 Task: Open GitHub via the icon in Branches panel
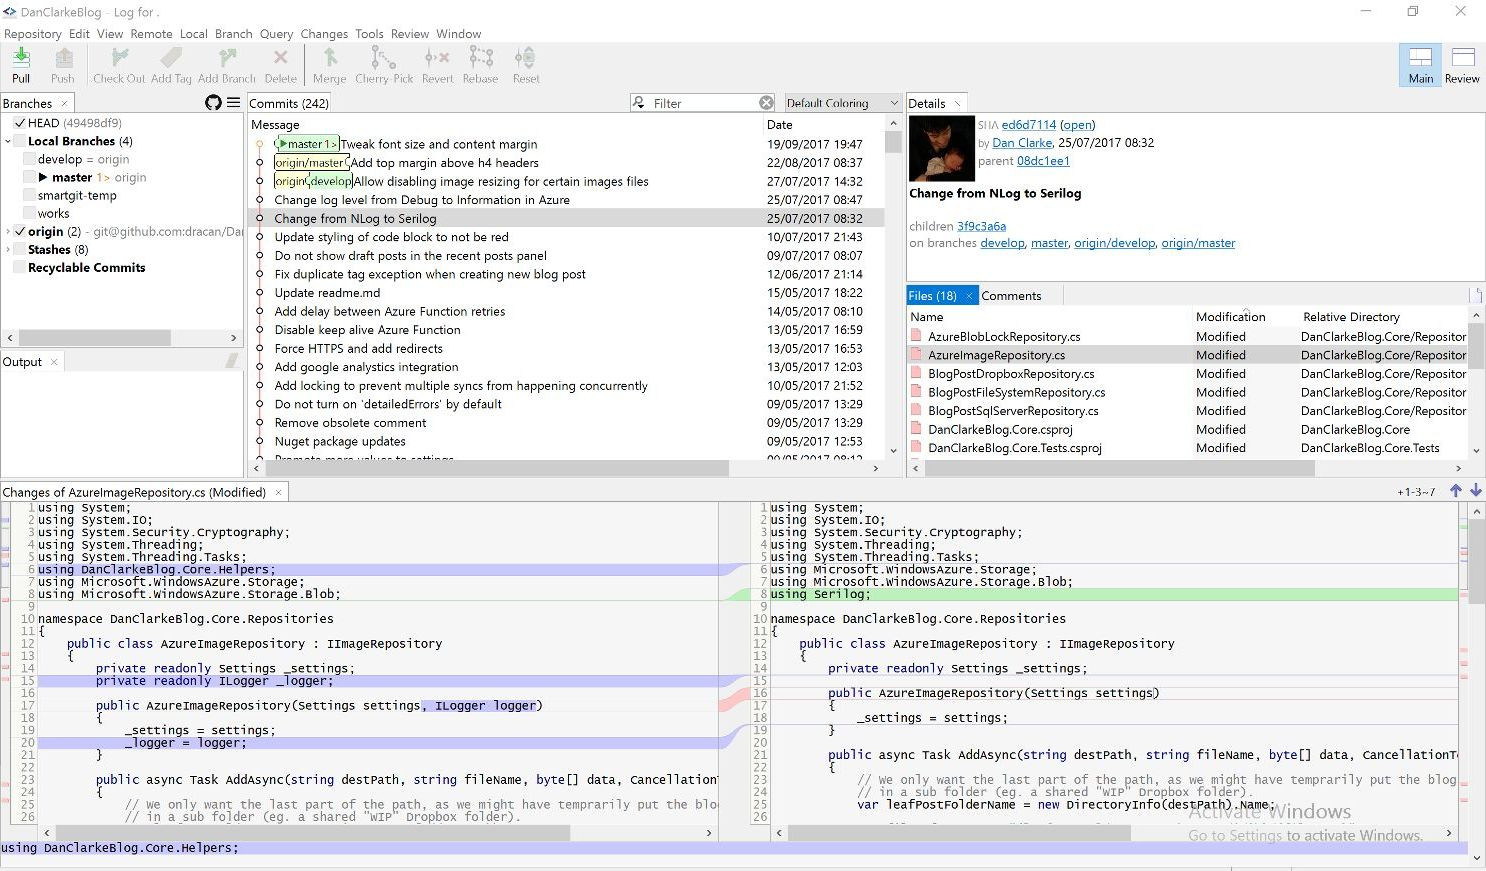click(212, 102)
